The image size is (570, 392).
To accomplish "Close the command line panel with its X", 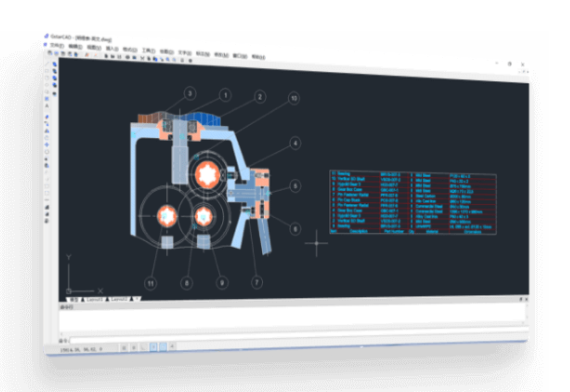I will pyautogui.click(x=526, y=299).
